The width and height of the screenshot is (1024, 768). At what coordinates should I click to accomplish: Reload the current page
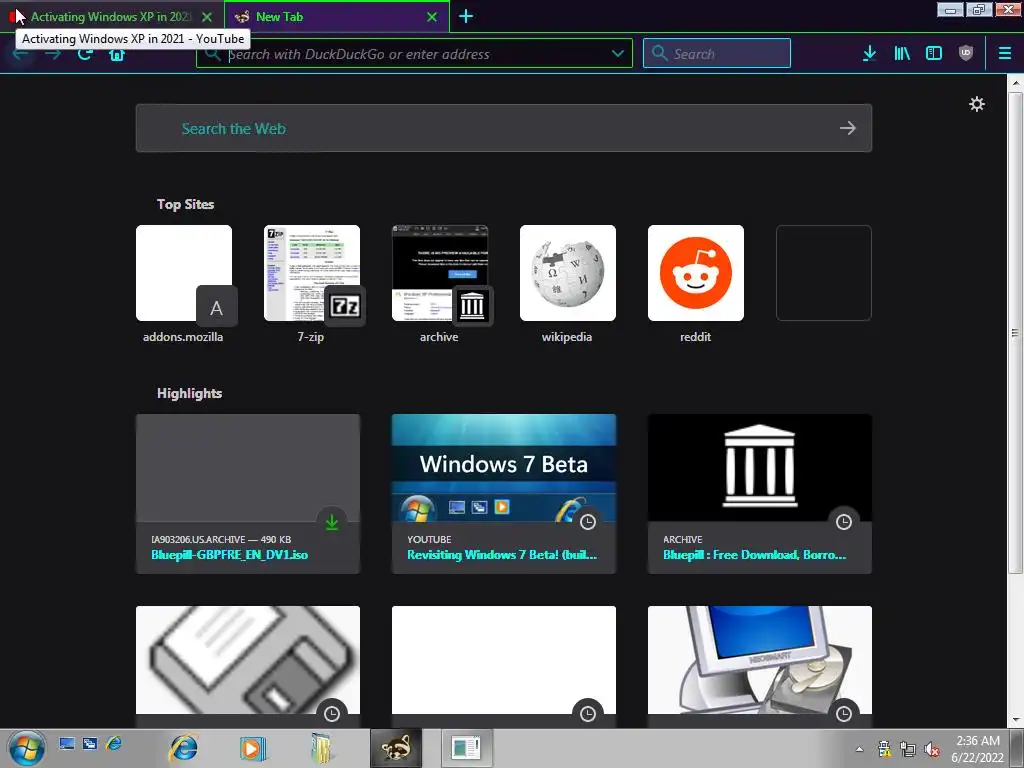[85, 54]
